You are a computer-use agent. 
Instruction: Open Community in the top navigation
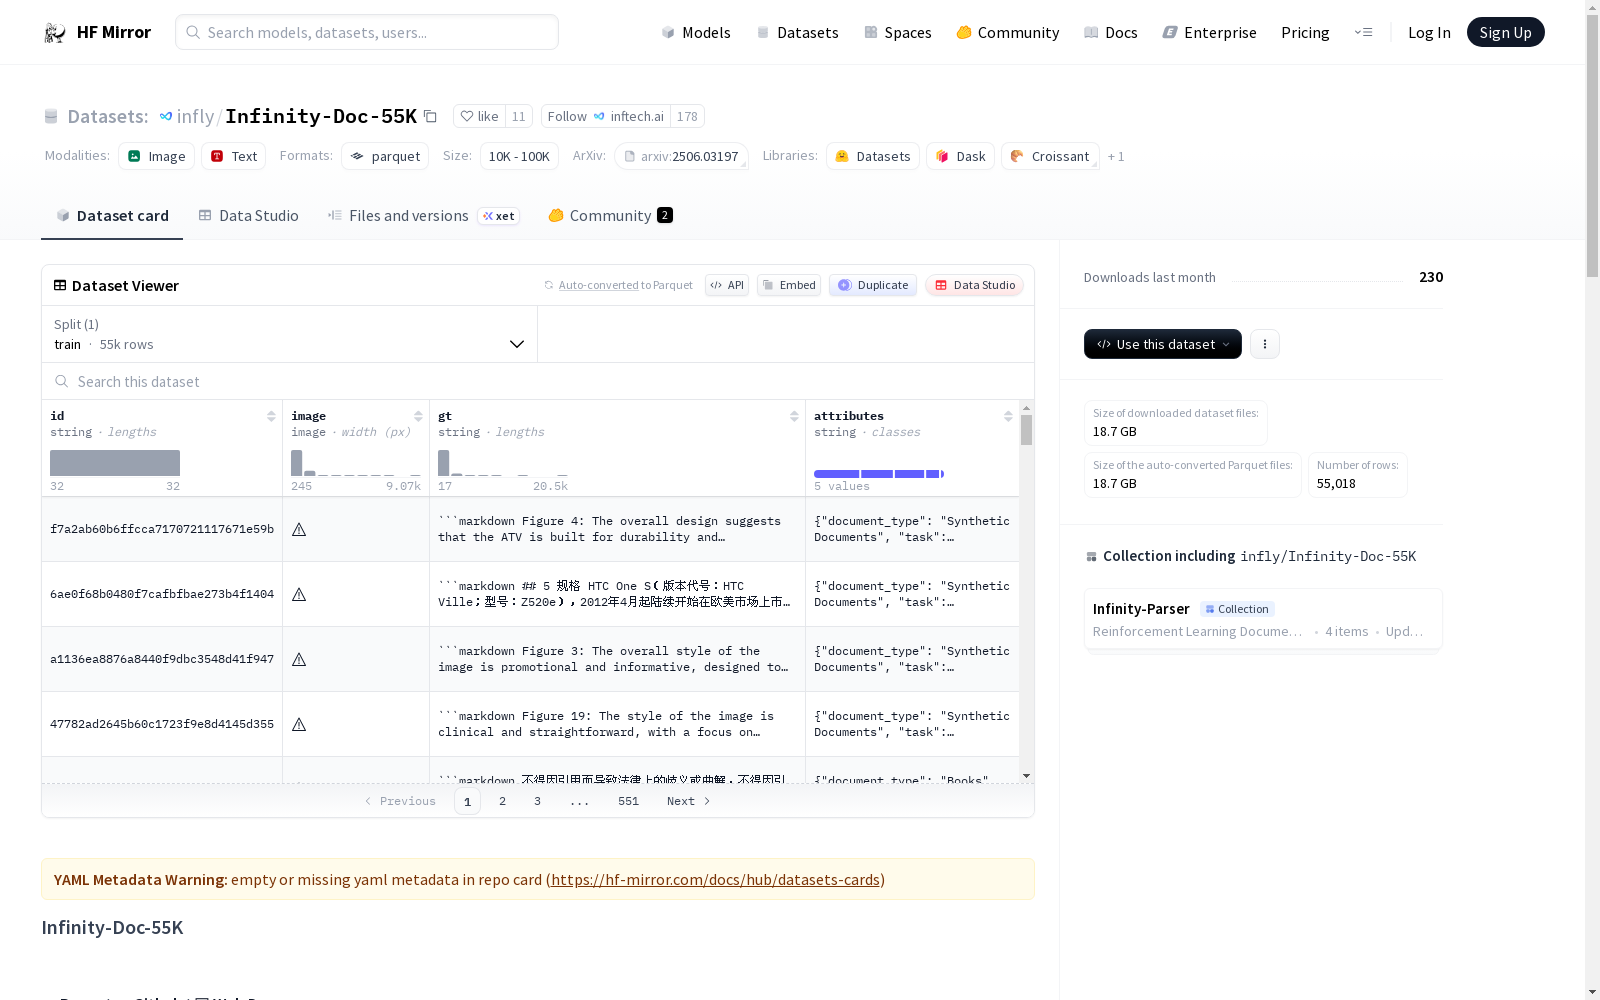tap(1008, 32)
